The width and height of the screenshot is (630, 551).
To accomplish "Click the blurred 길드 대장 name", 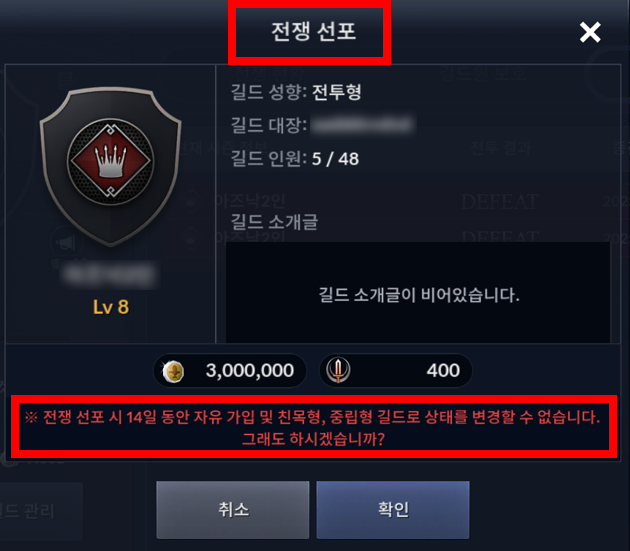I will point(363,125).
